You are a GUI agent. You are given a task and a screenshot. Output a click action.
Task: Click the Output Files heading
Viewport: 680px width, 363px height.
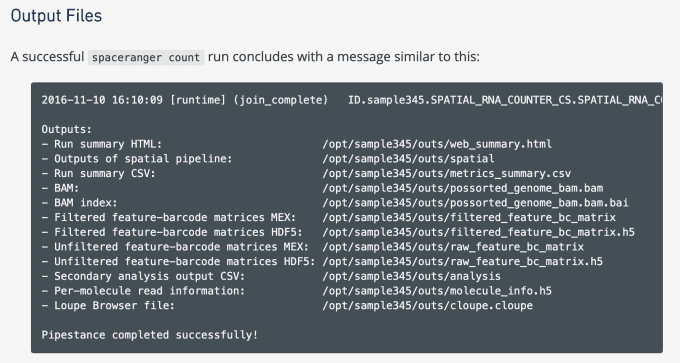(56, 16)
